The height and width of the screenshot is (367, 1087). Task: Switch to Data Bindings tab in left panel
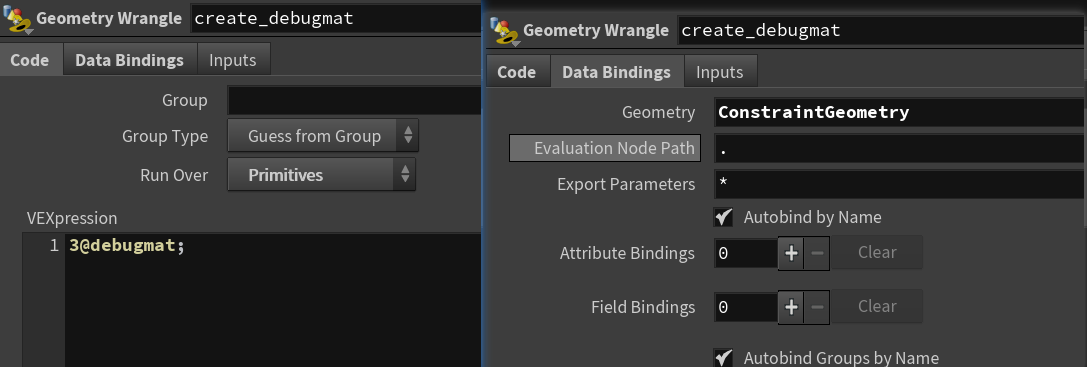point(130,60)
